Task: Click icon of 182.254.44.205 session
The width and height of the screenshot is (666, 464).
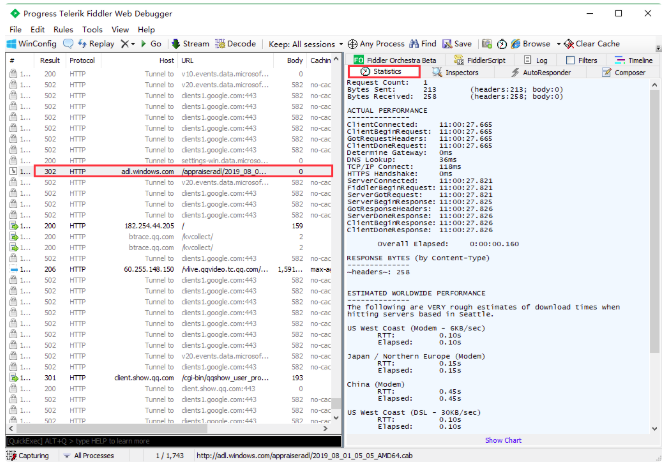Action: pos(14,226)
